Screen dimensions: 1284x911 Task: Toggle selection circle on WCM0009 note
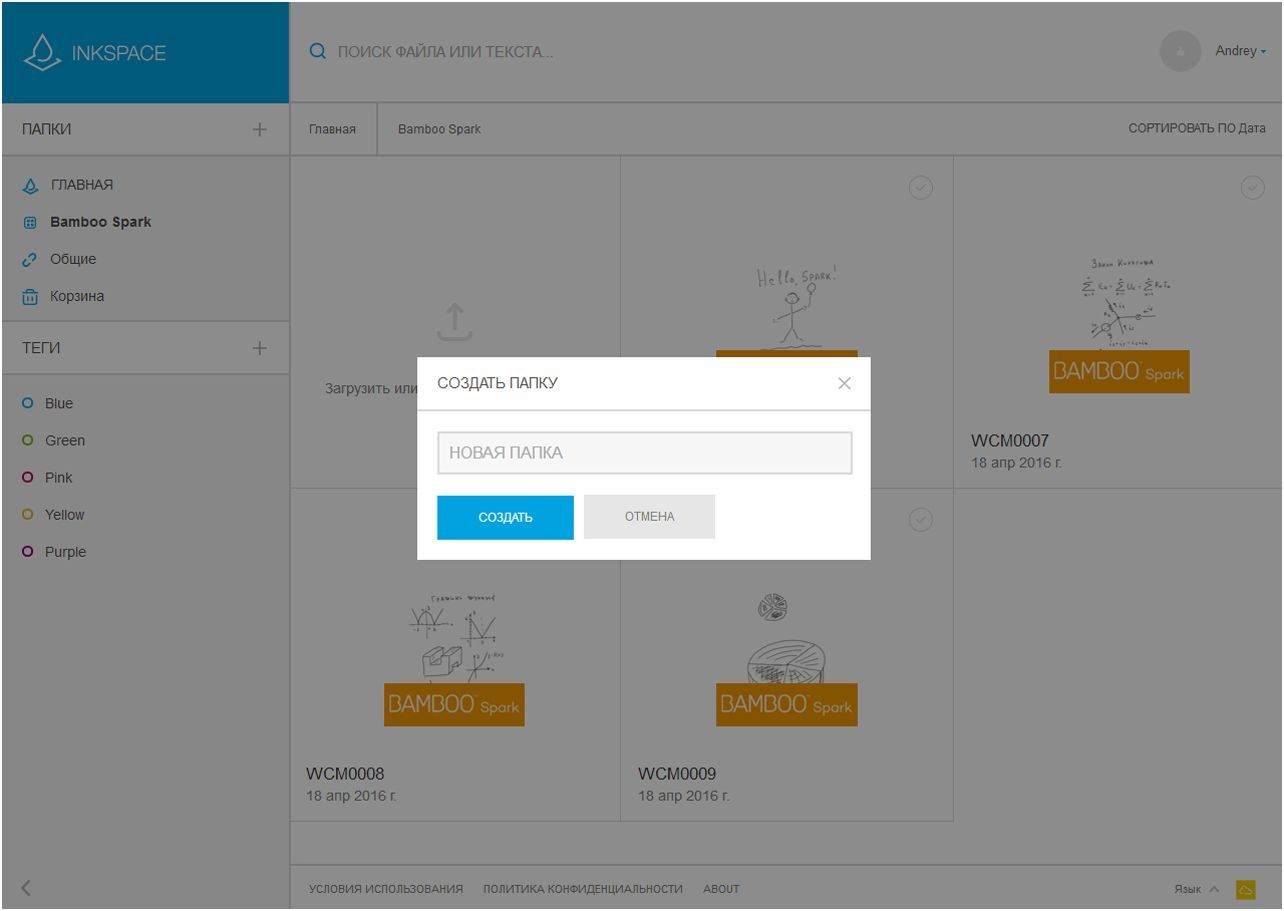click(920, 519)
